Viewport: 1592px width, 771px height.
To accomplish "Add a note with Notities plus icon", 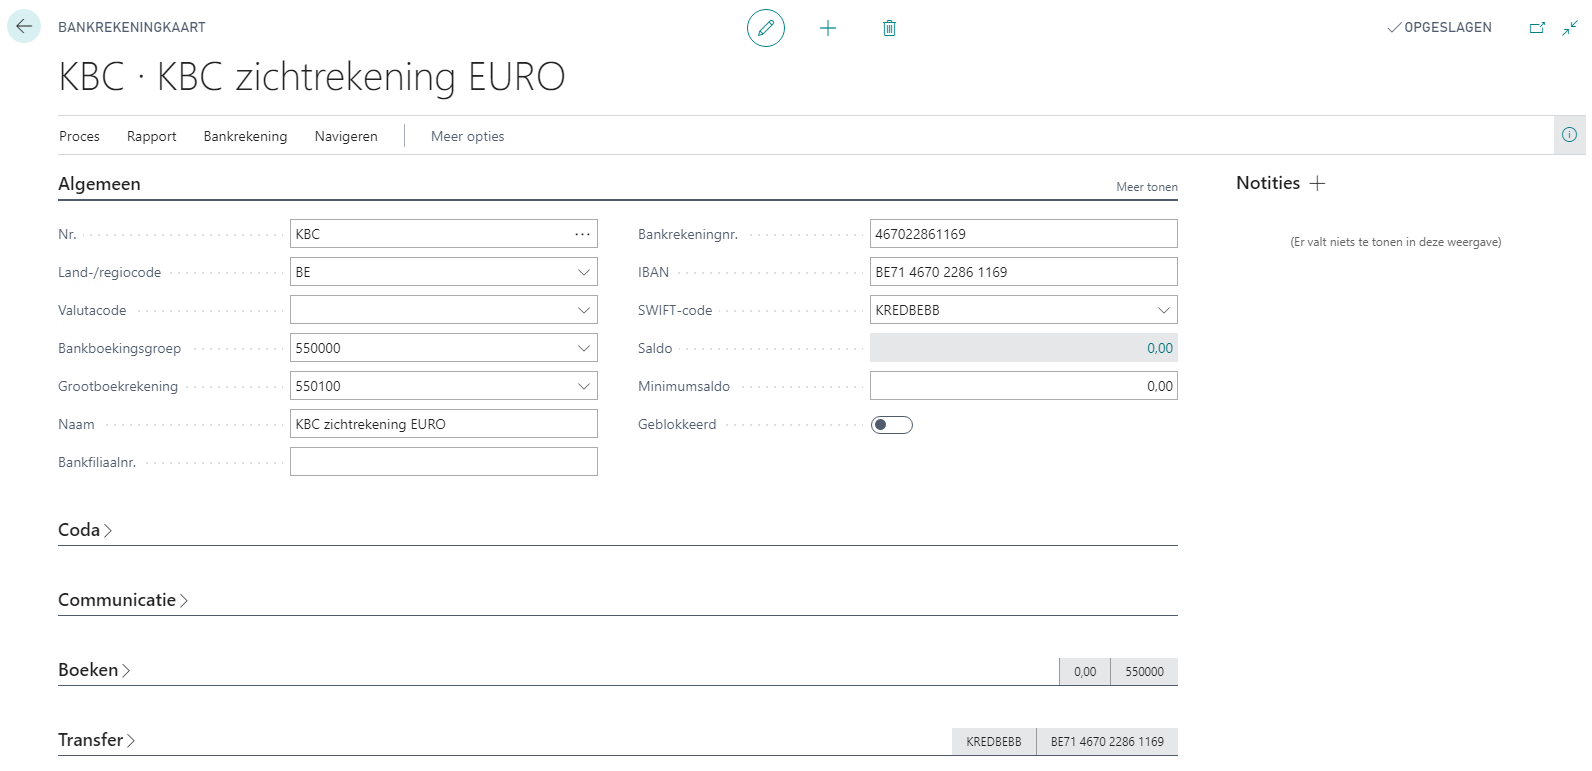I will [1318, 183].
